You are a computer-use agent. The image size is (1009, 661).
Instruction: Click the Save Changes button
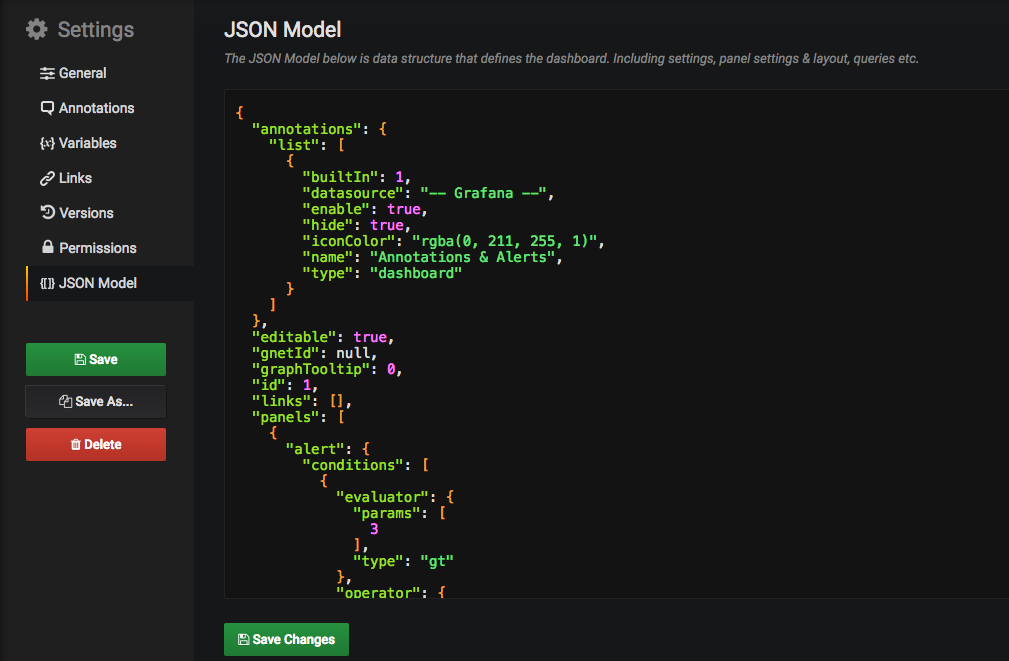pyautogui.click(x=286, y=639)
